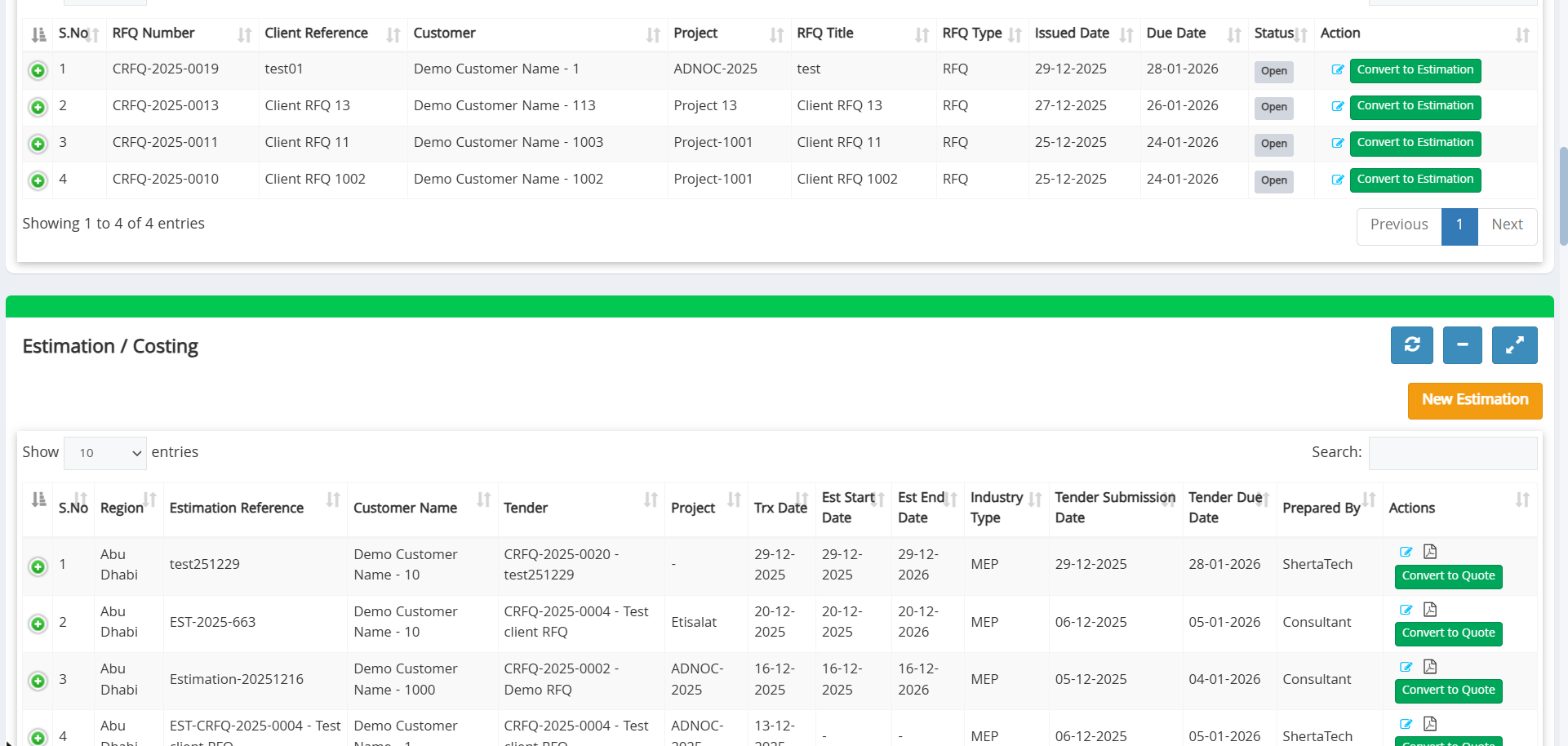Viewport: 1568px width, 746px height.
Task: Sort RFQ table by Due Date
Action: click(1194, 34)
